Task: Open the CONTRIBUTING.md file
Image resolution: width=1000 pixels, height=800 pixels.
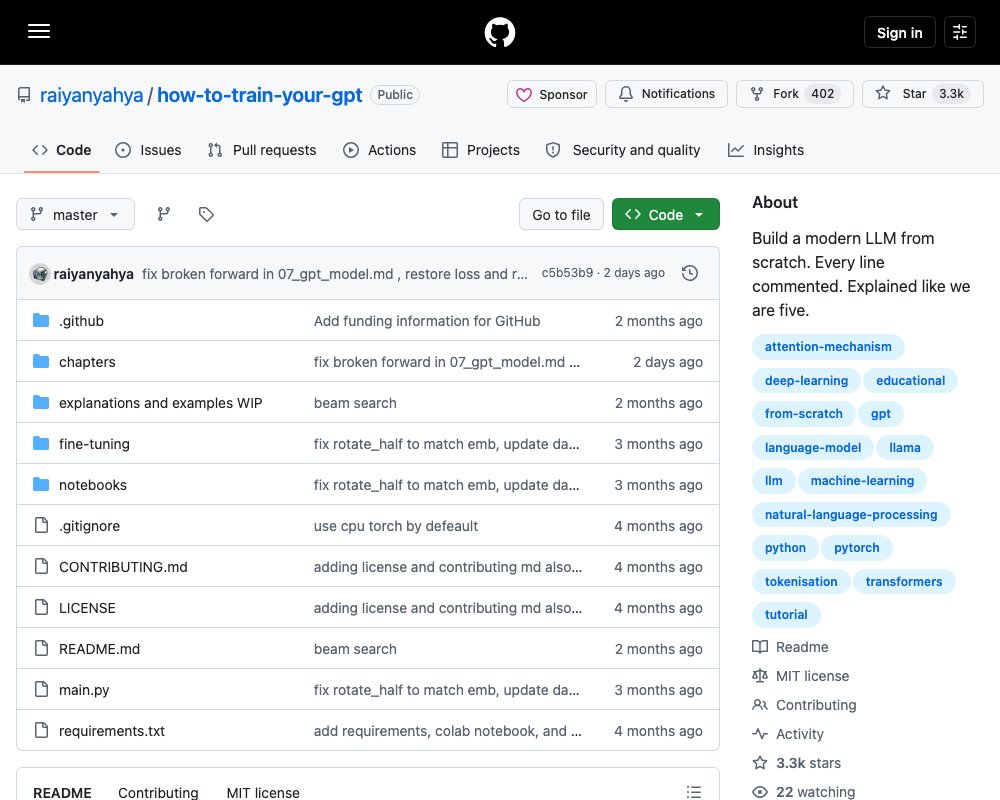Action: 123,567
